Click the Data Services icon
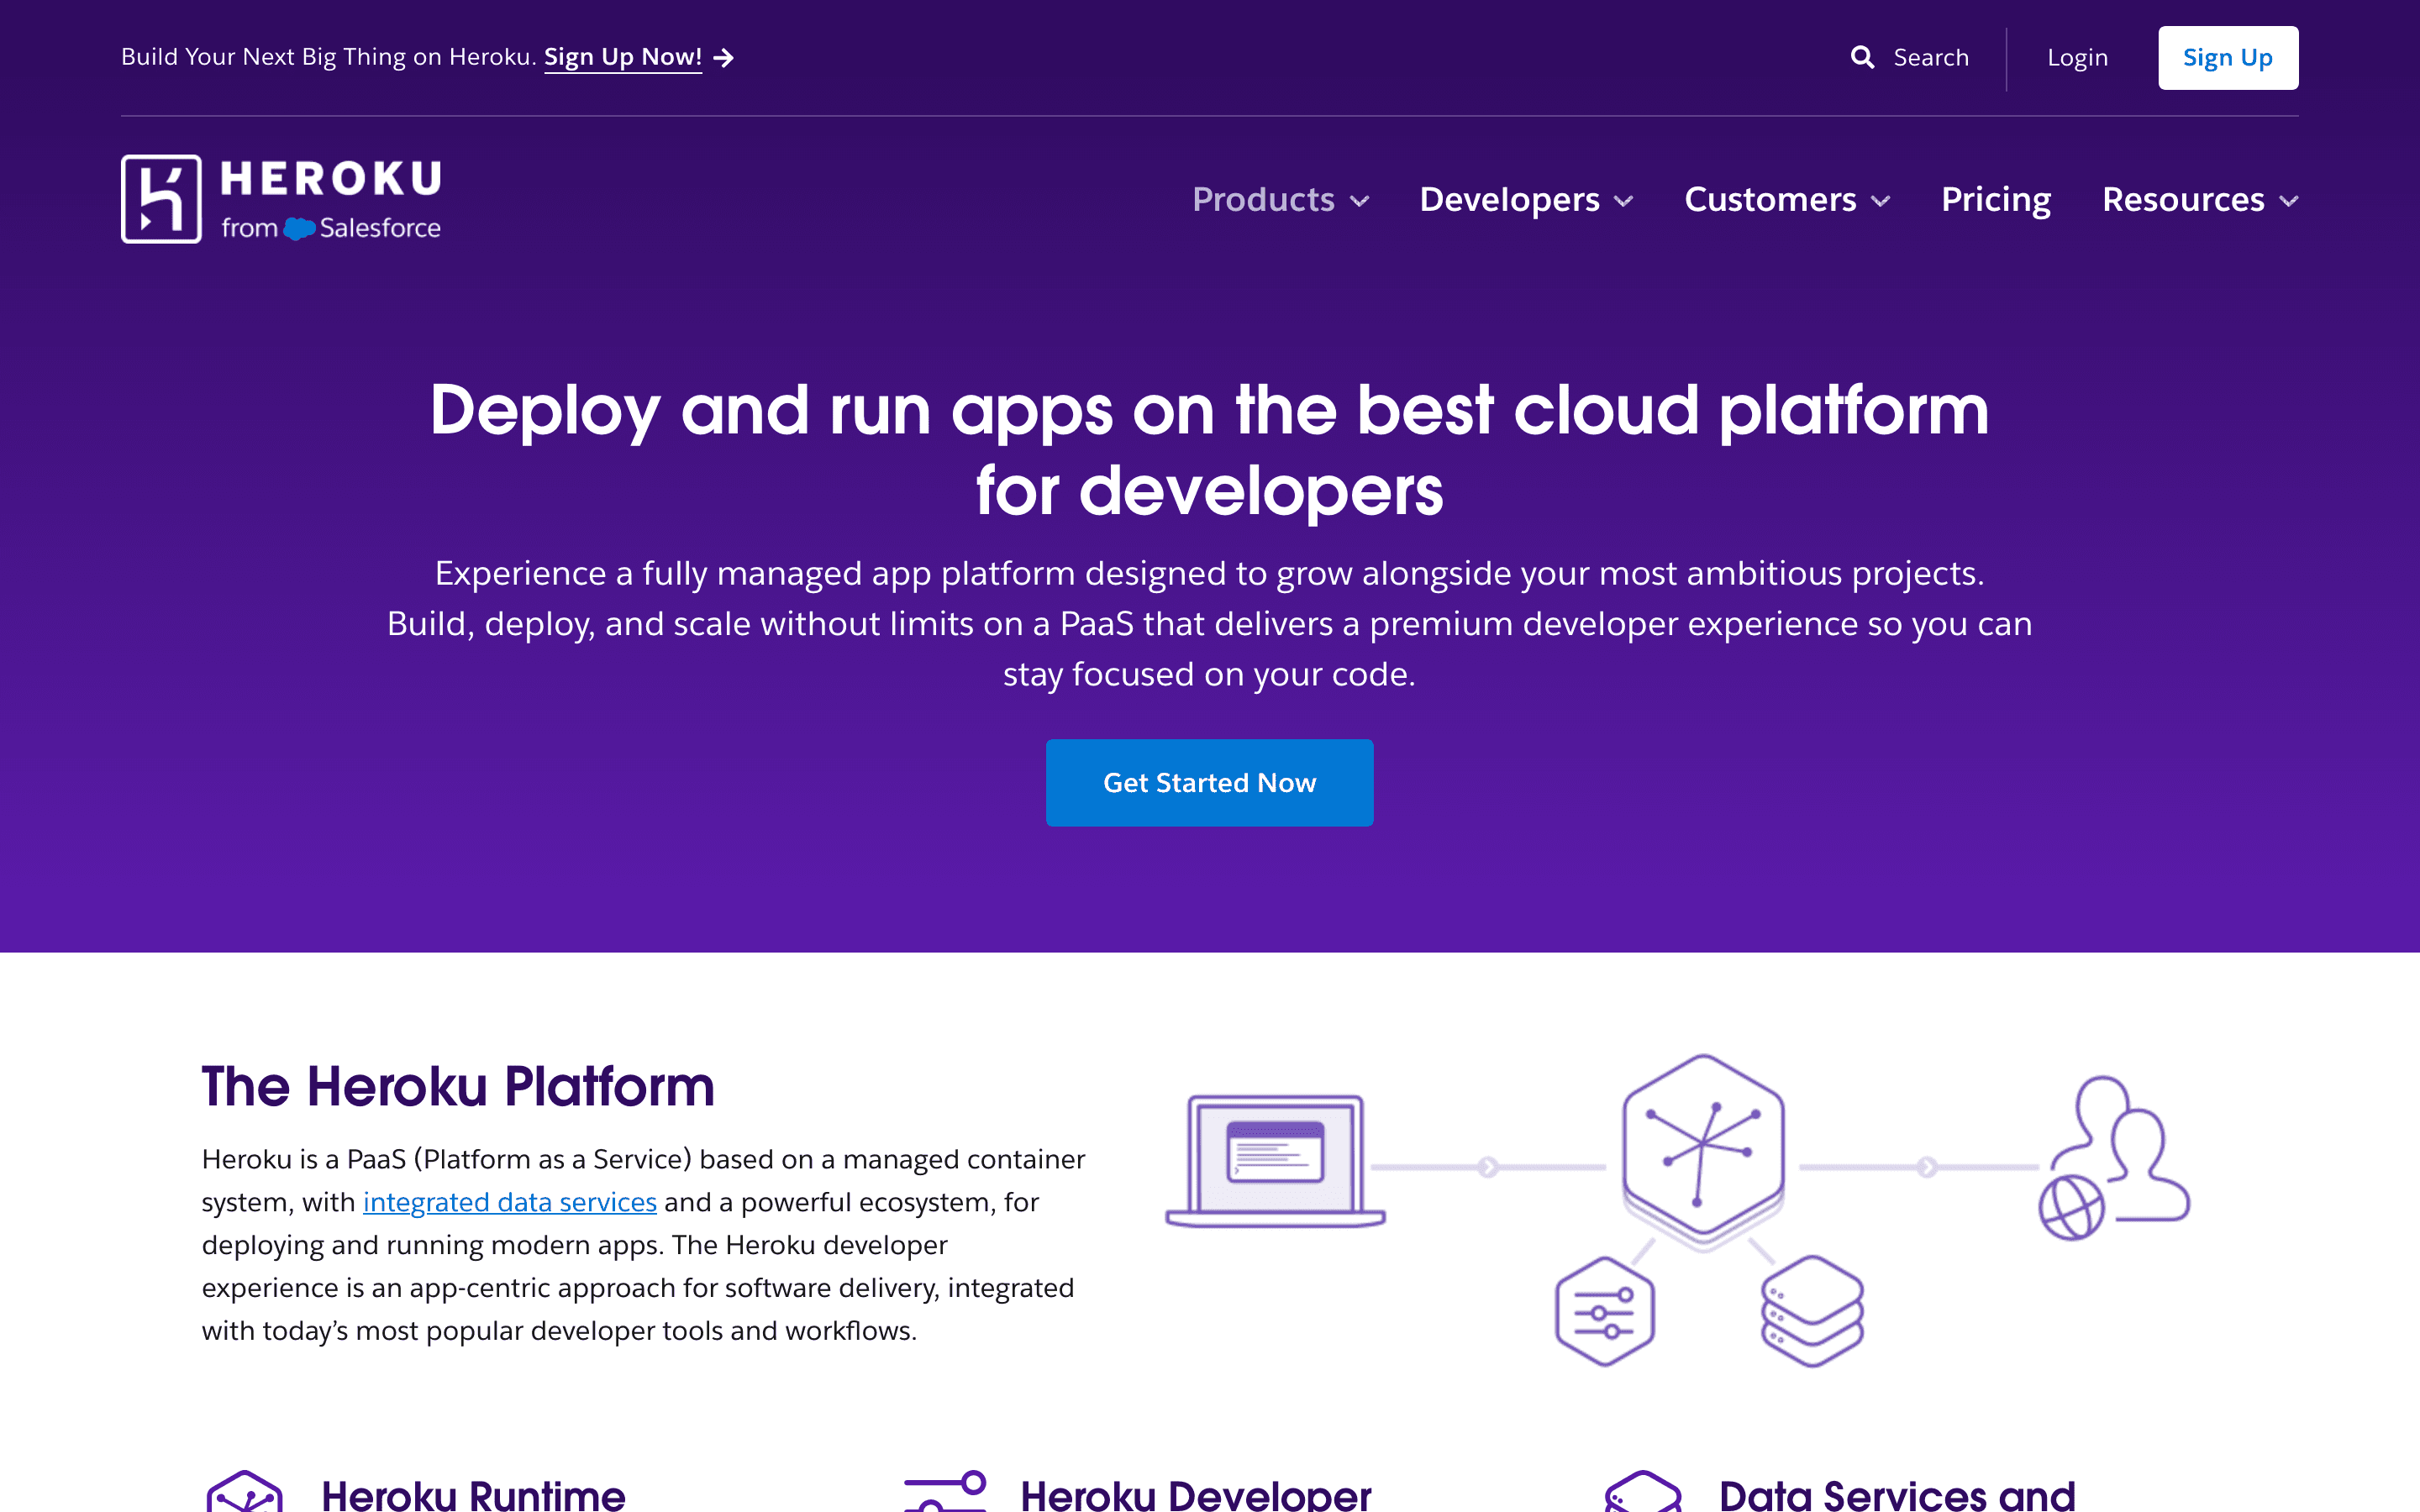Image resolution: width=2420 pixels, height=1512 pixels. point(1642,1491)
